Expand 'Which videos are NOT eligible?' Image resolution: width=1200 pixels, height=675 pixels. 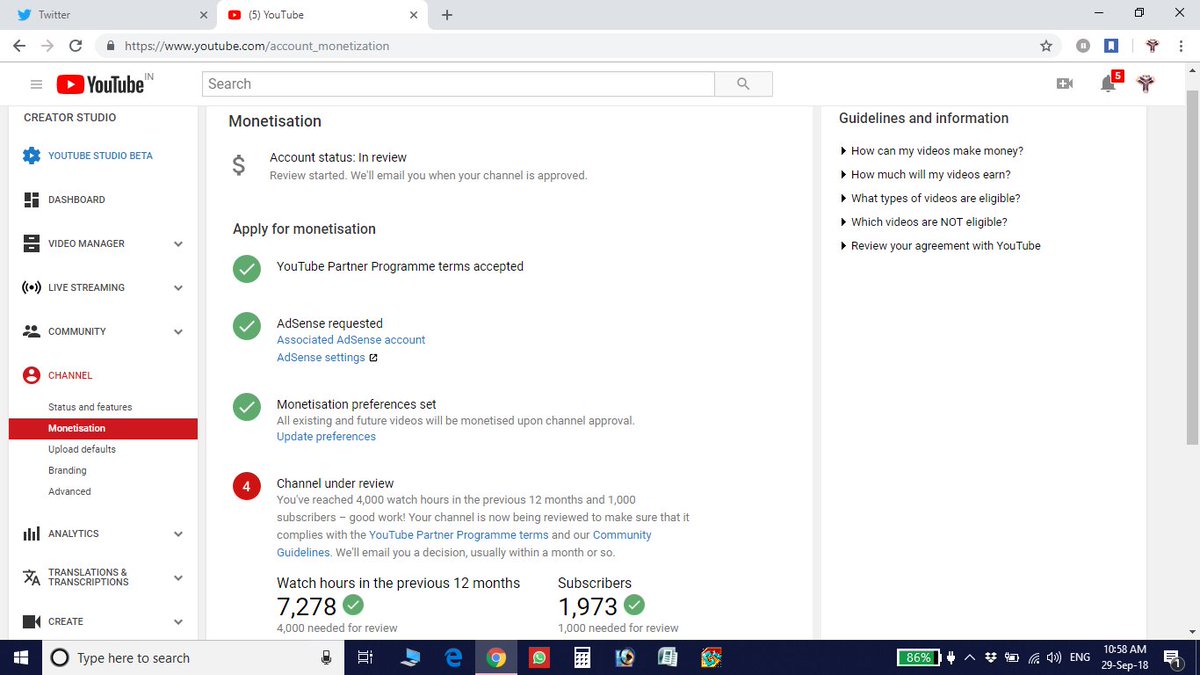click(x=923, y=222)
